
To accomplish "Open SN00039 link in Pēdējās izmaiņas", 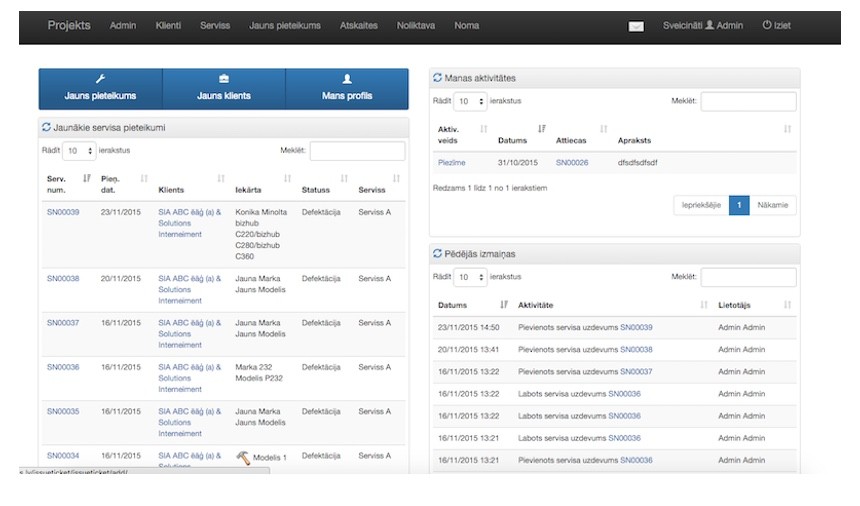I will click(x=636, y=327).
